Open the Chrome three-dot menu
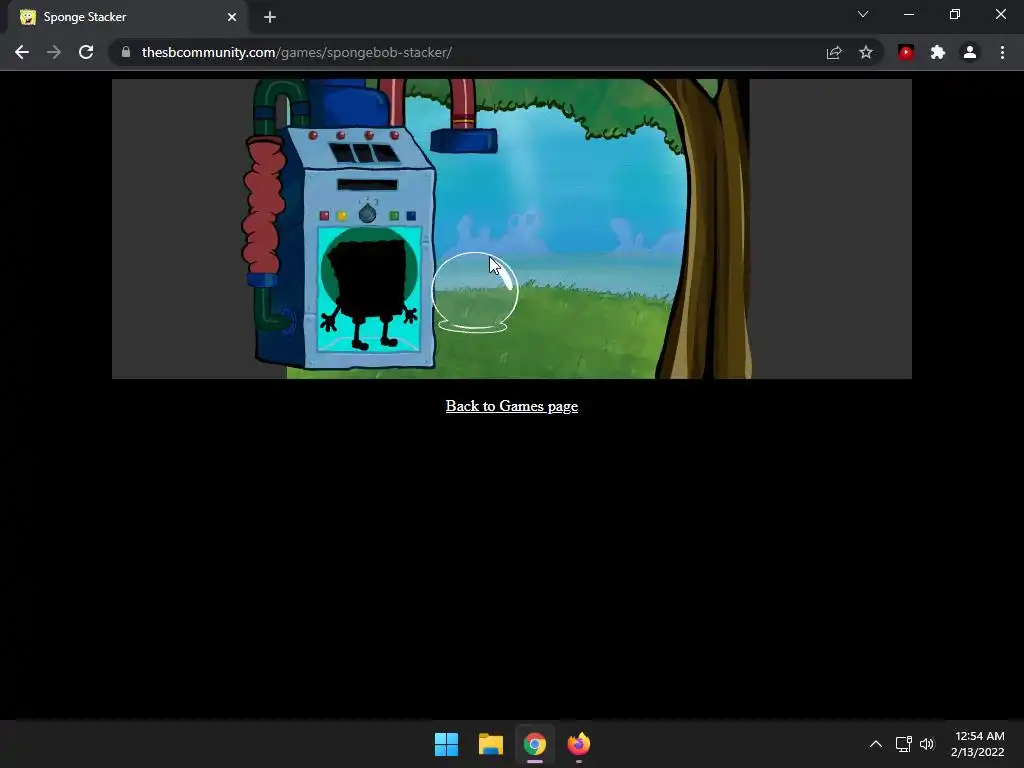Viewport: 1024px width, 768px height. coord(1002,52)
